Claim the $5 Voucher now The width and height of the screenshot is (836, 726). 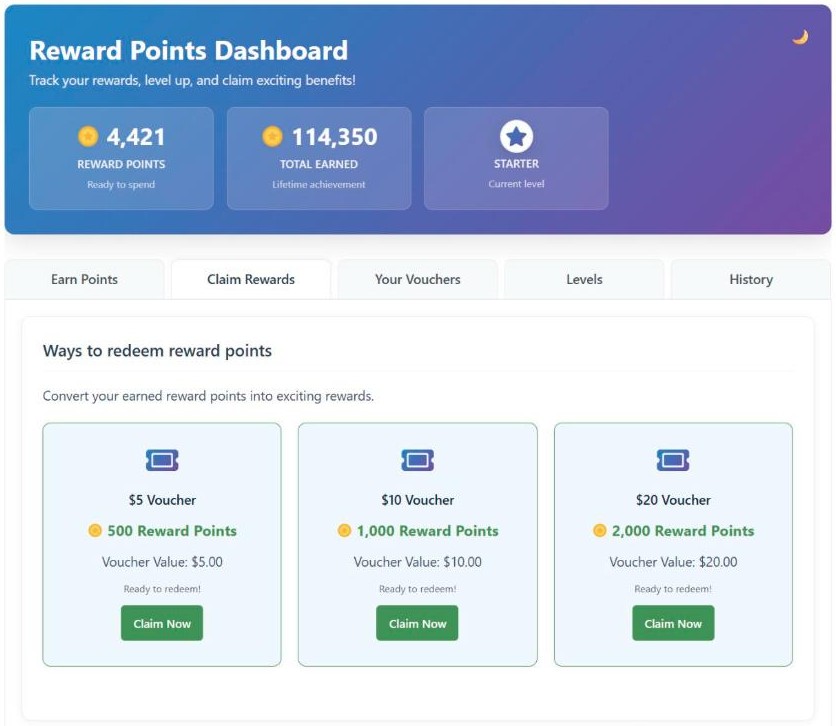162,623
